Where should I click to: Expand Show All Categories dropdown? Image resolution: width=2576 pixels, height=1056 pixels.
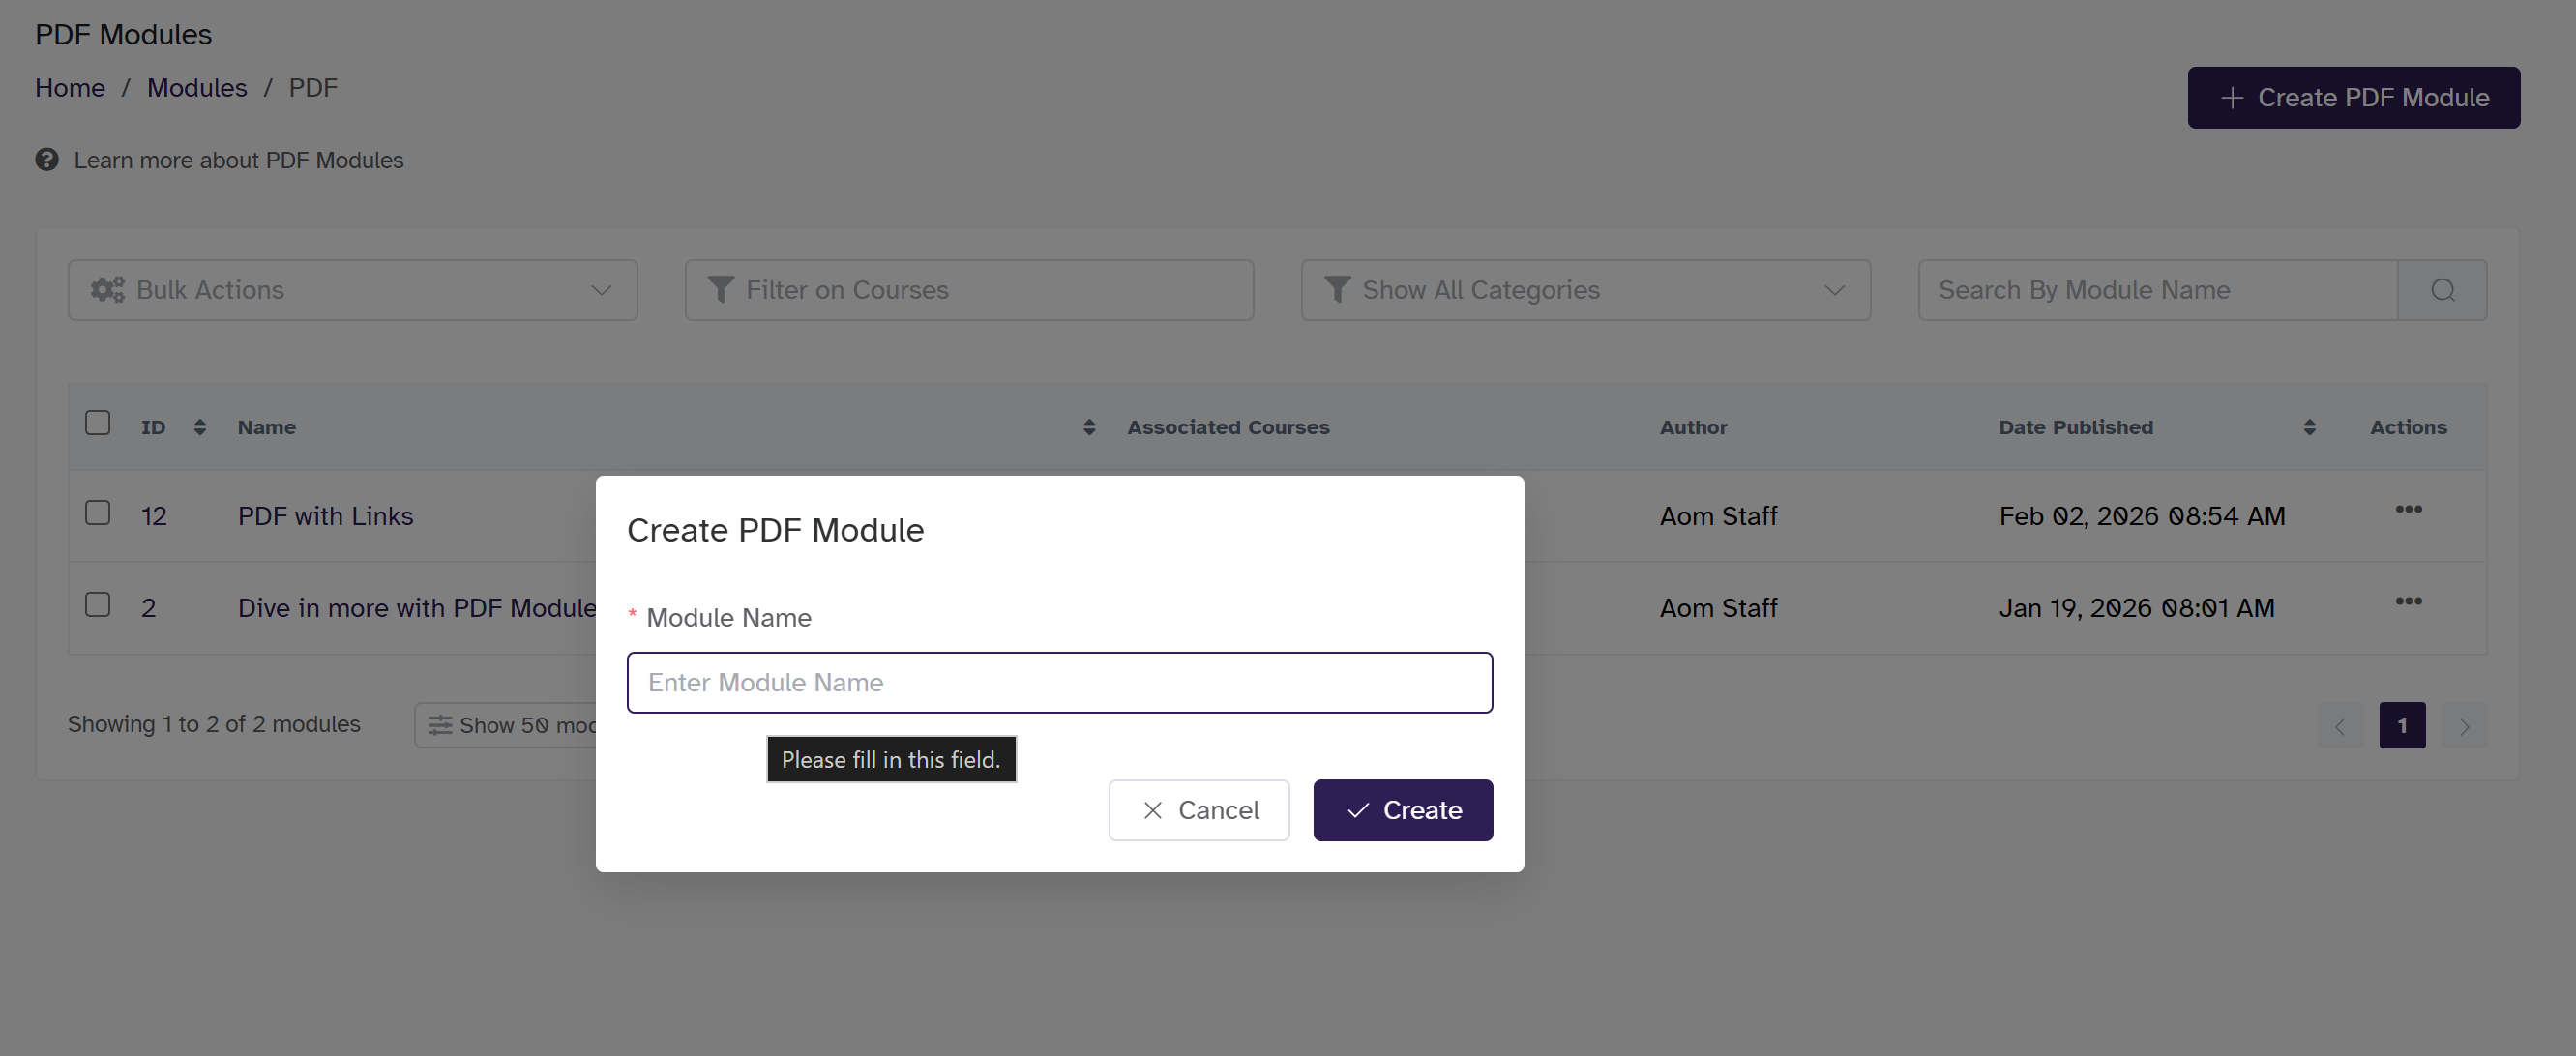pyautogui.click(x=1585, y=290)
